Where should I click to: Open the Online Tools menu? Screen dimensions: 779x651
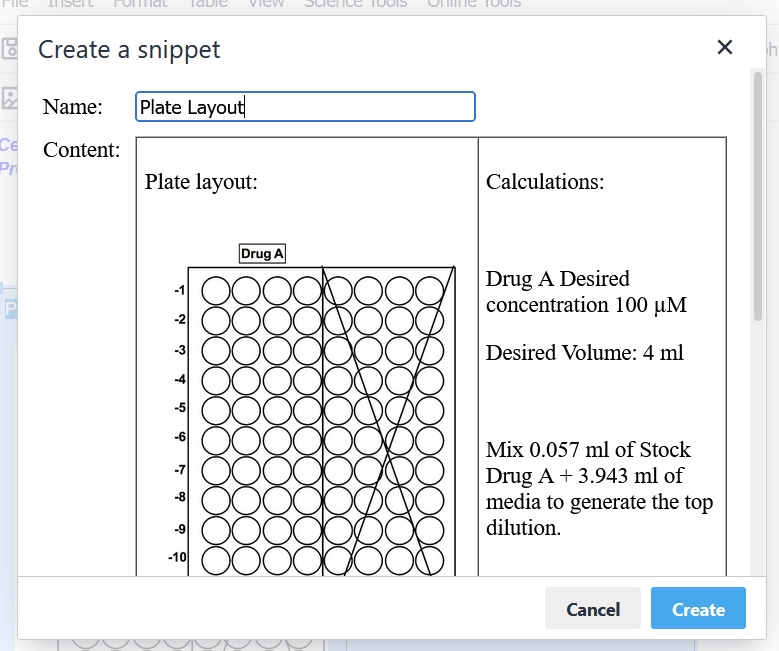pos(473,4)
